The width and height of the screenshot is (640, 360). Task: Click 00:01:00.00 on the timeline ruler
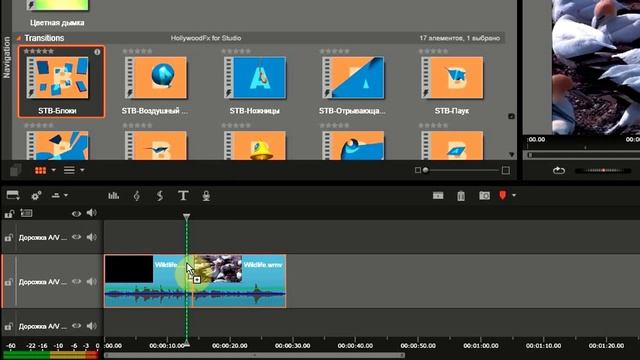pyautogui.click(x=481, y=346)
